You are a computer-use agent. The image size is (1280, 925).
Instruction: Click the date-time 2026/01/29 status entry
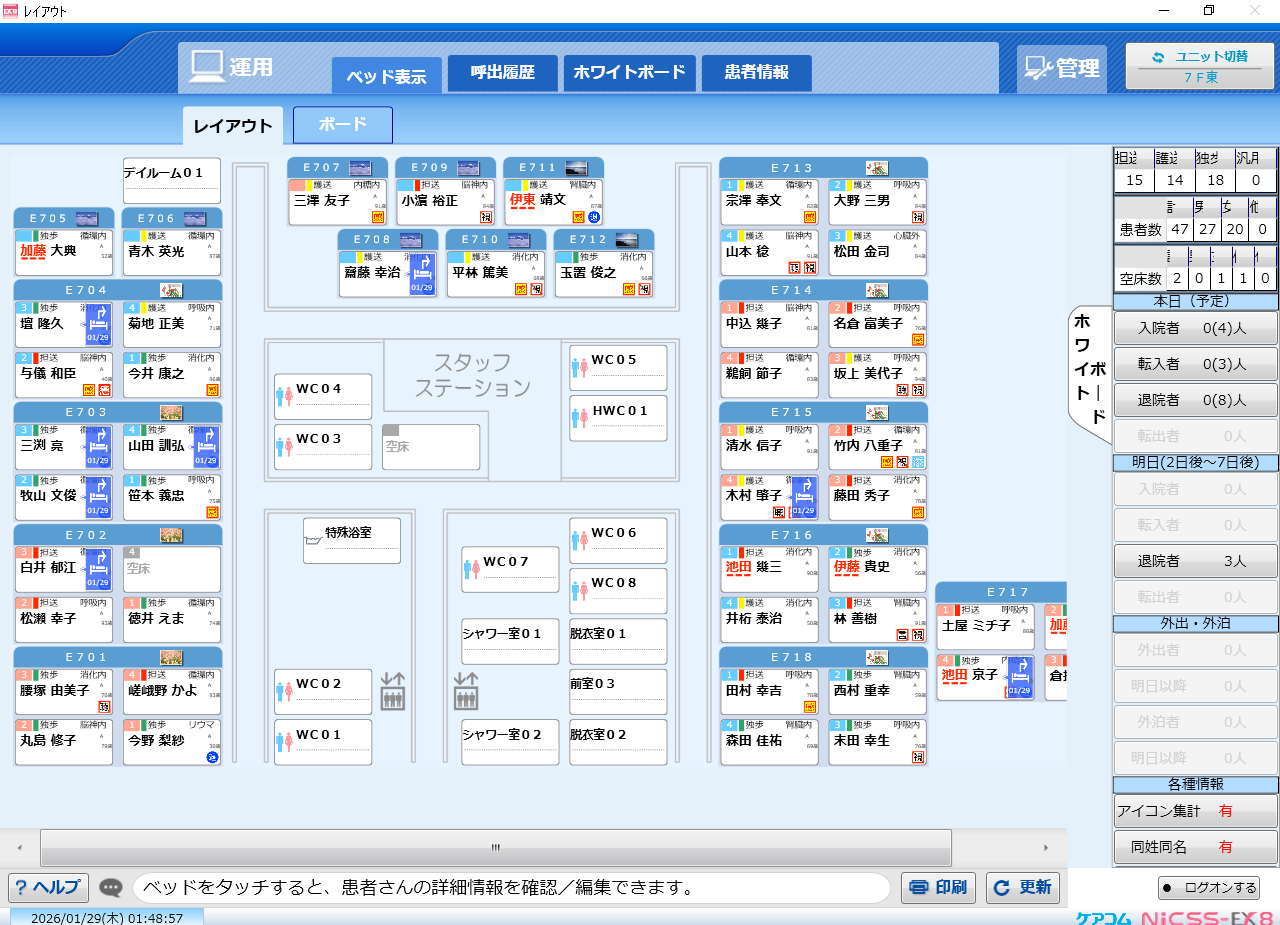pos(107,917)
